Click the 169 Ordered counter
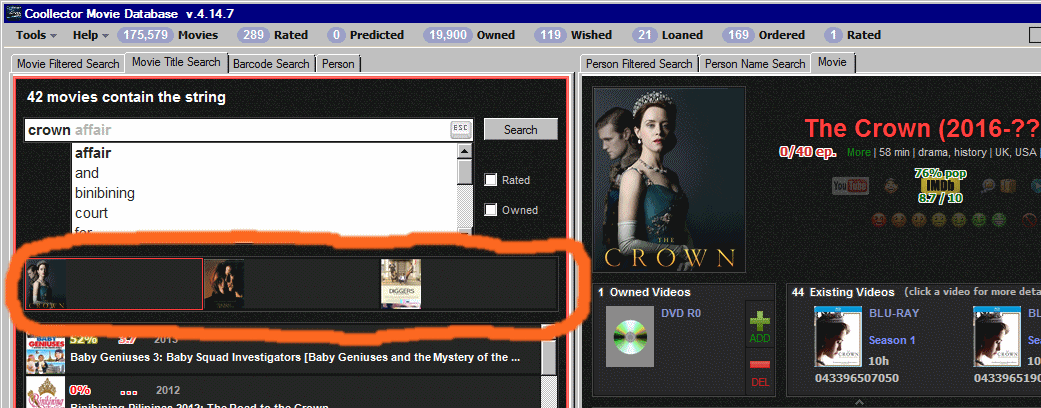Screen dimensions: 1041x408 pos(763,35)
